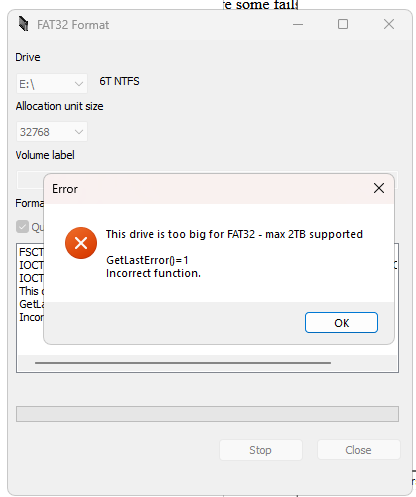The image size is (416, 497).
Task: Close the Error dialog with X
Action: tap(379, 188)
